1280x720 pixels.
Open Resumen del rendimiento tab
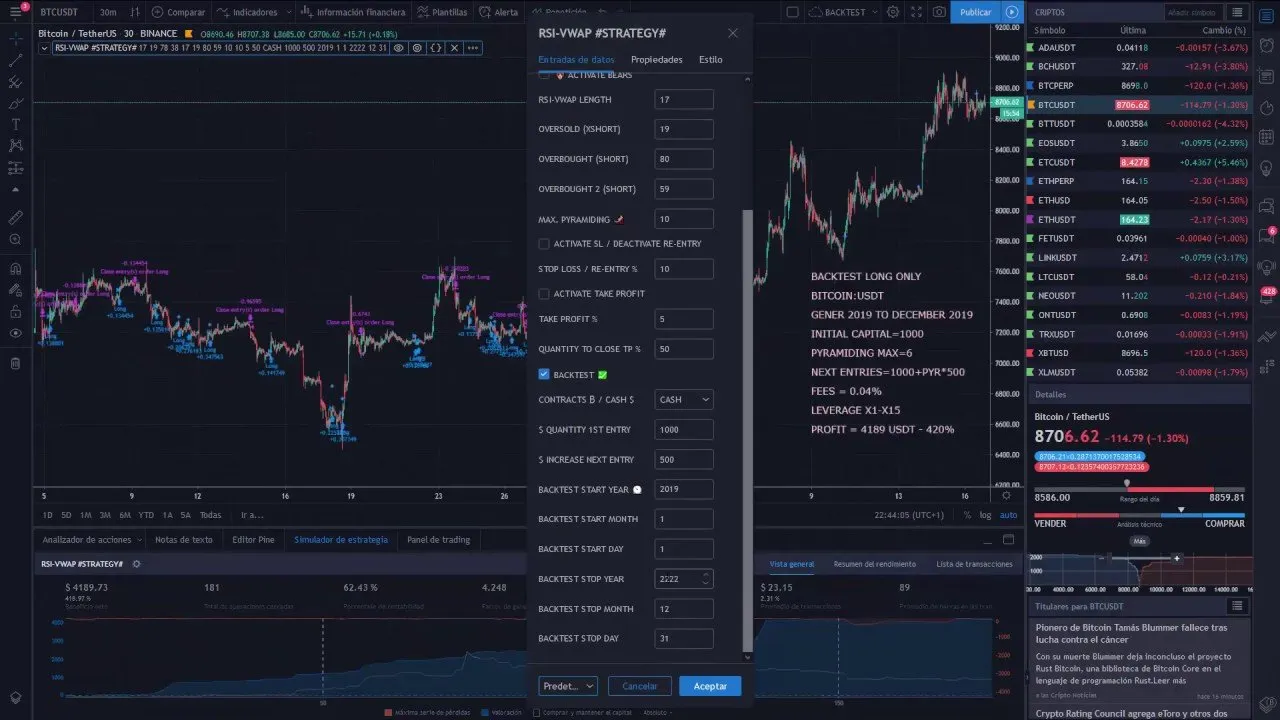874,564
